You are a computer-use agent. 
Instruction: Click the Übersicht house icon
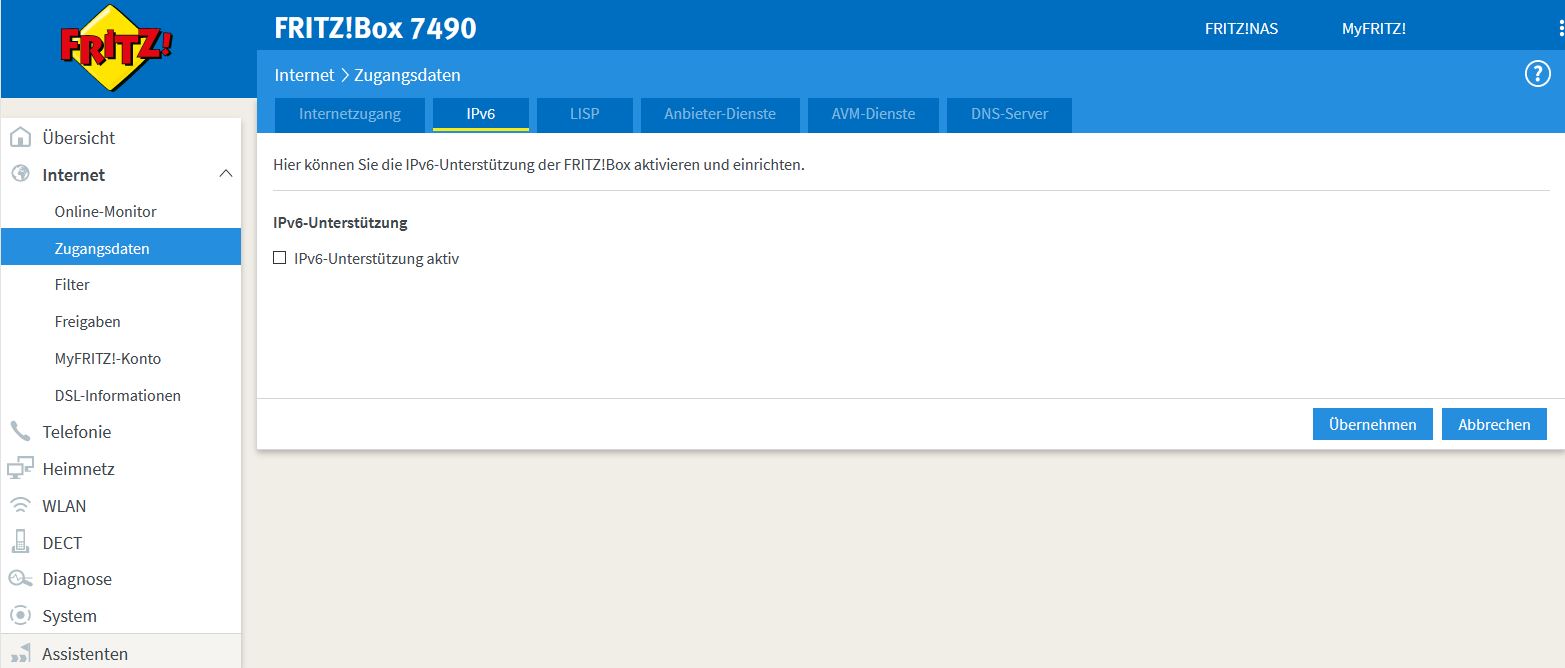point(20,137)
